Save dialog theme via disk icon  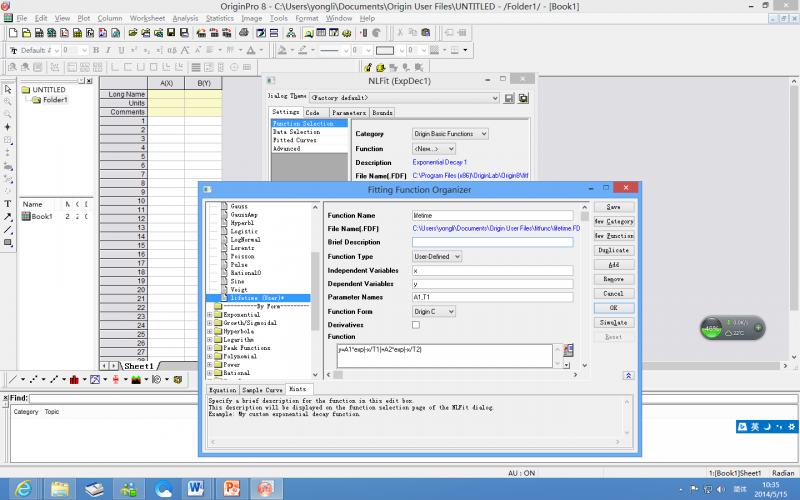click(509, 98)
